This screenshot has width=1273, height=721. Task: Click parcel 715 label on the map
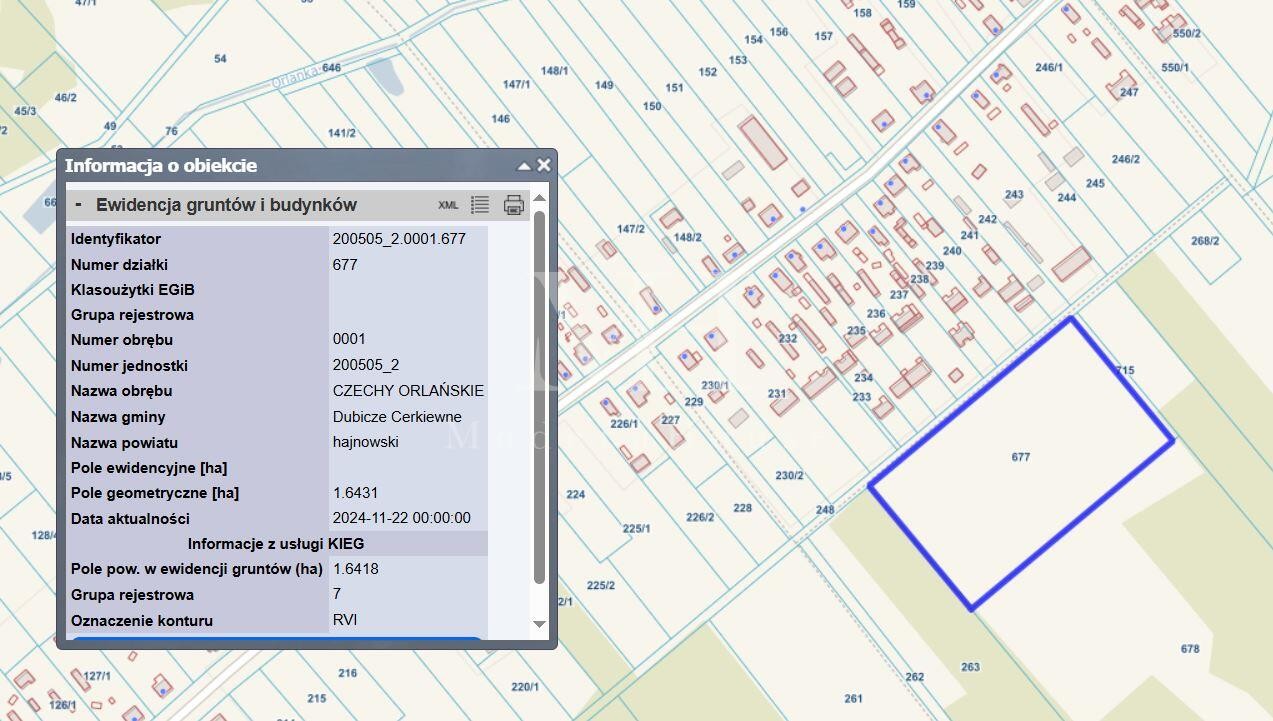(x=1125, y=370)
